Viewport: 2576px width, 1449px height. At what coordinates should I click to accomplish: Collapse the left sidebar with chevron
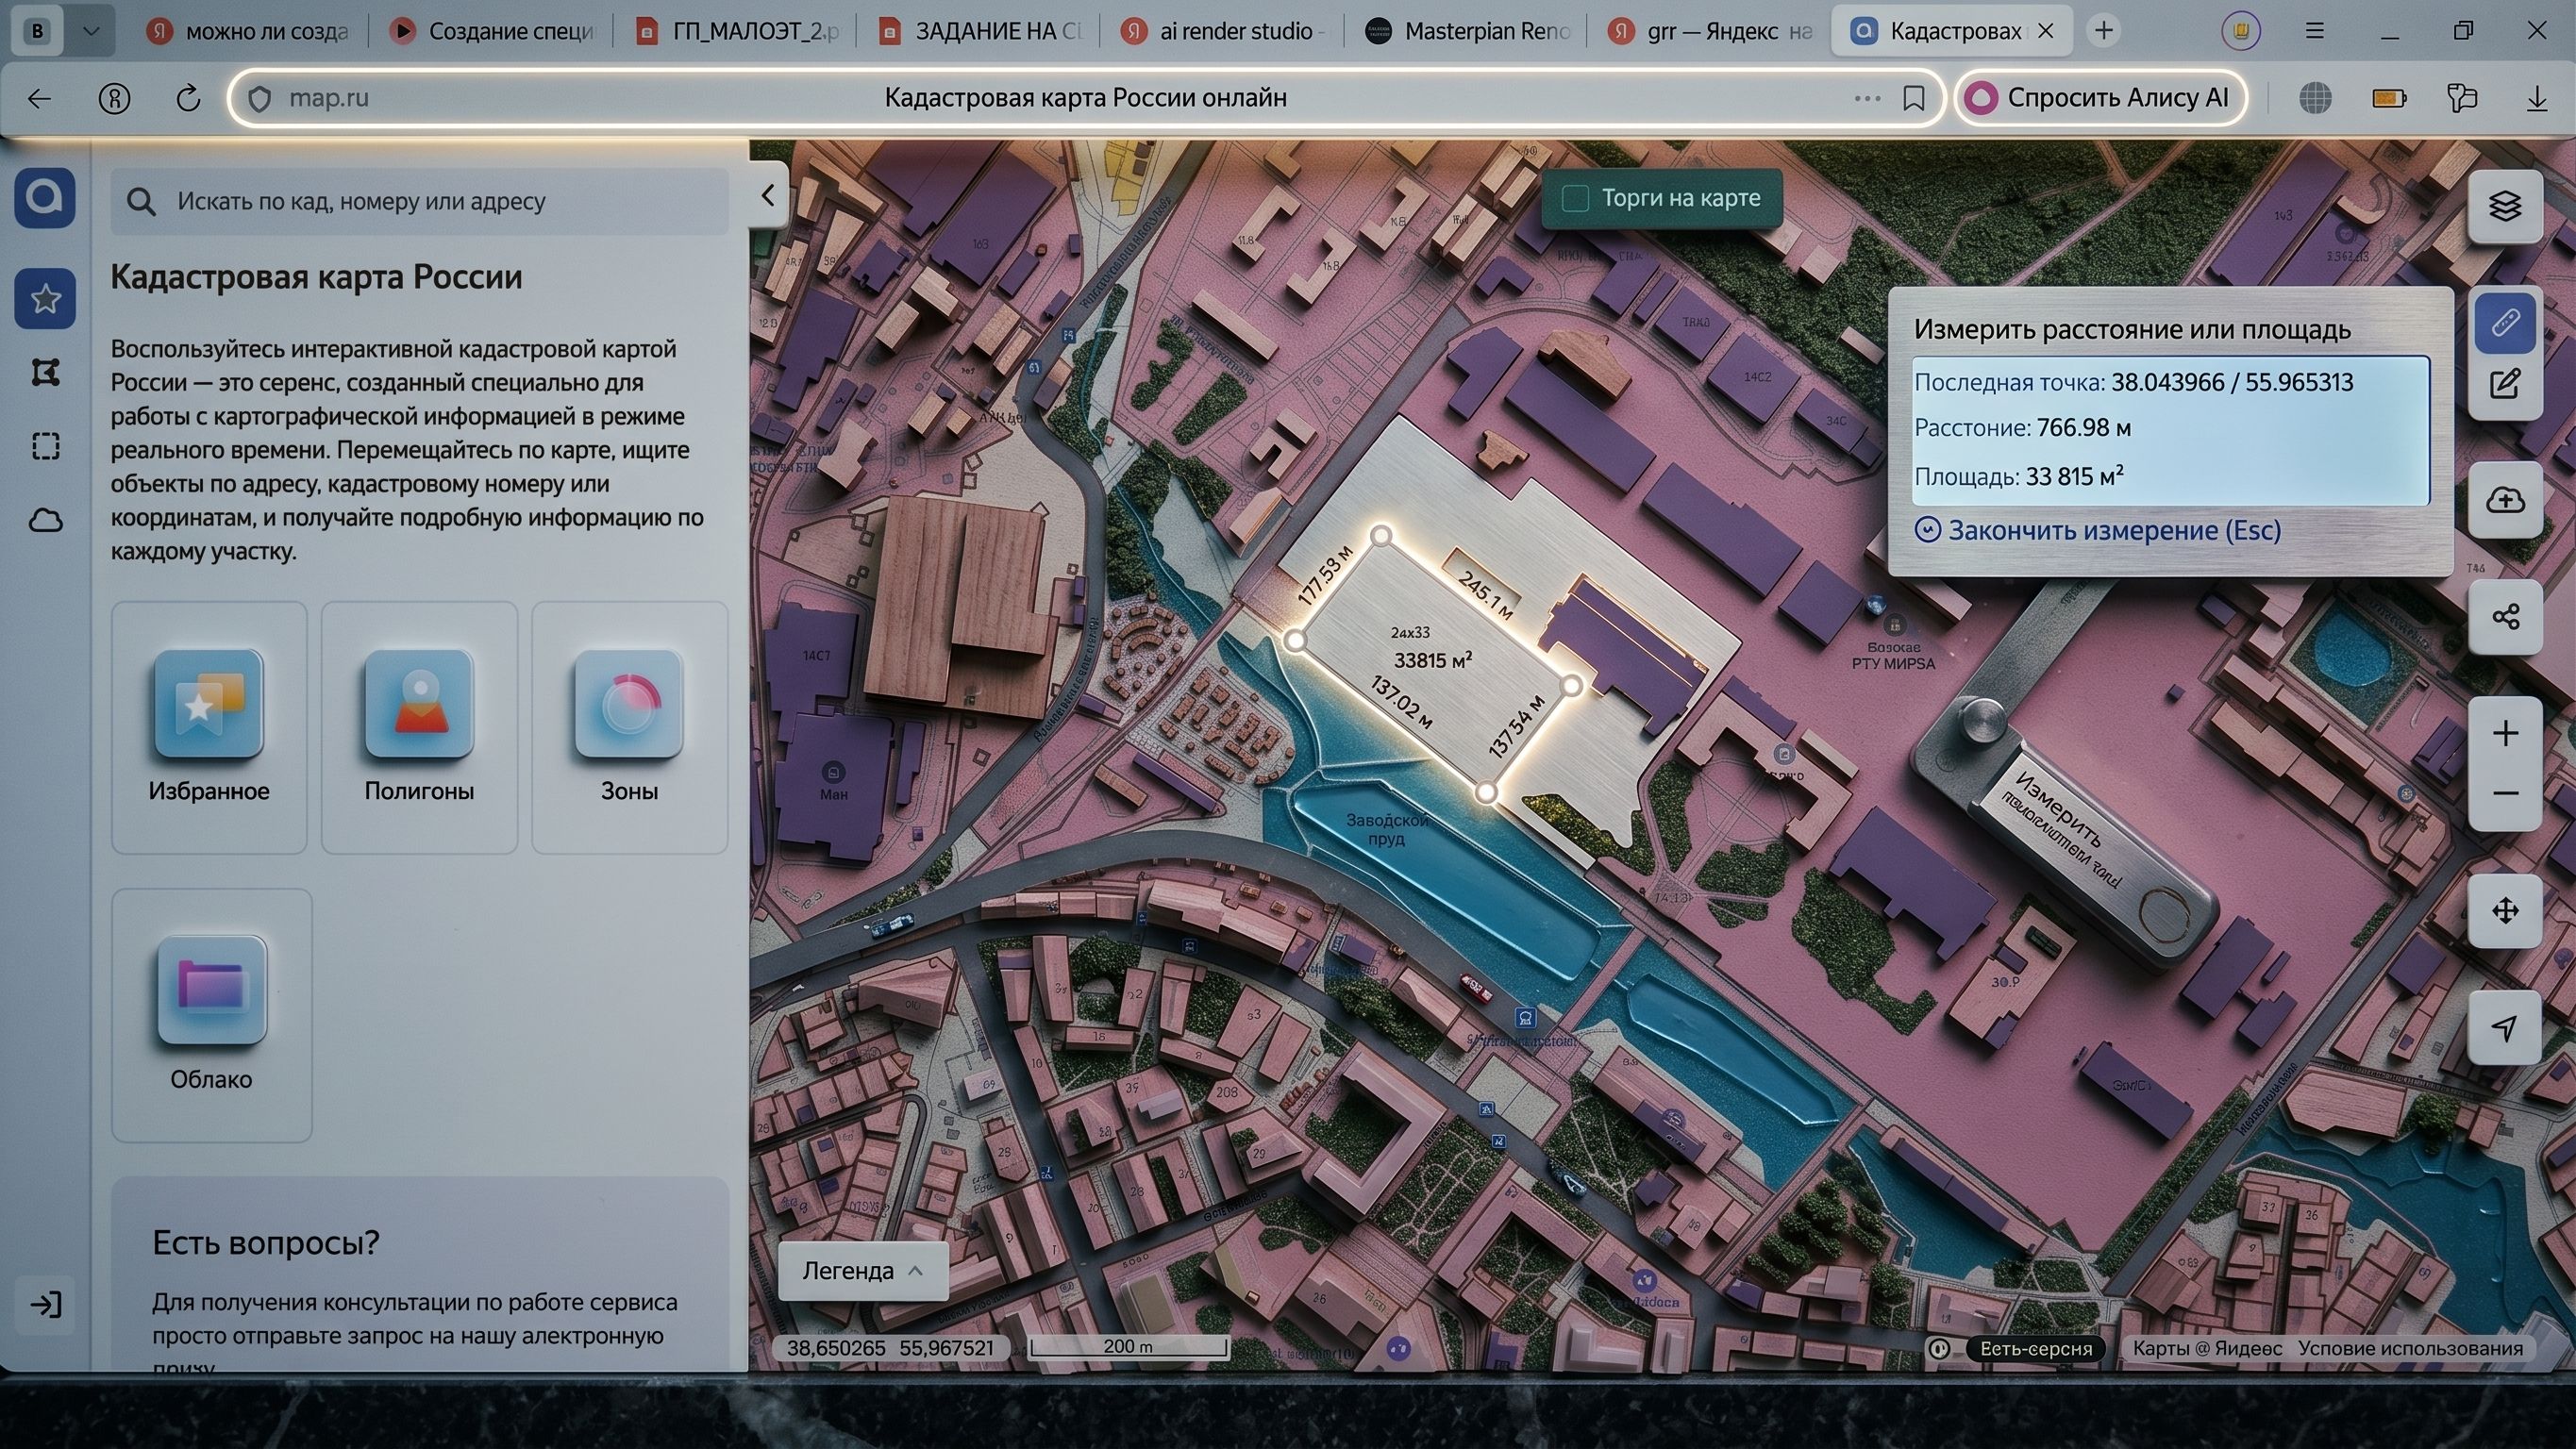tap(767, 195)
